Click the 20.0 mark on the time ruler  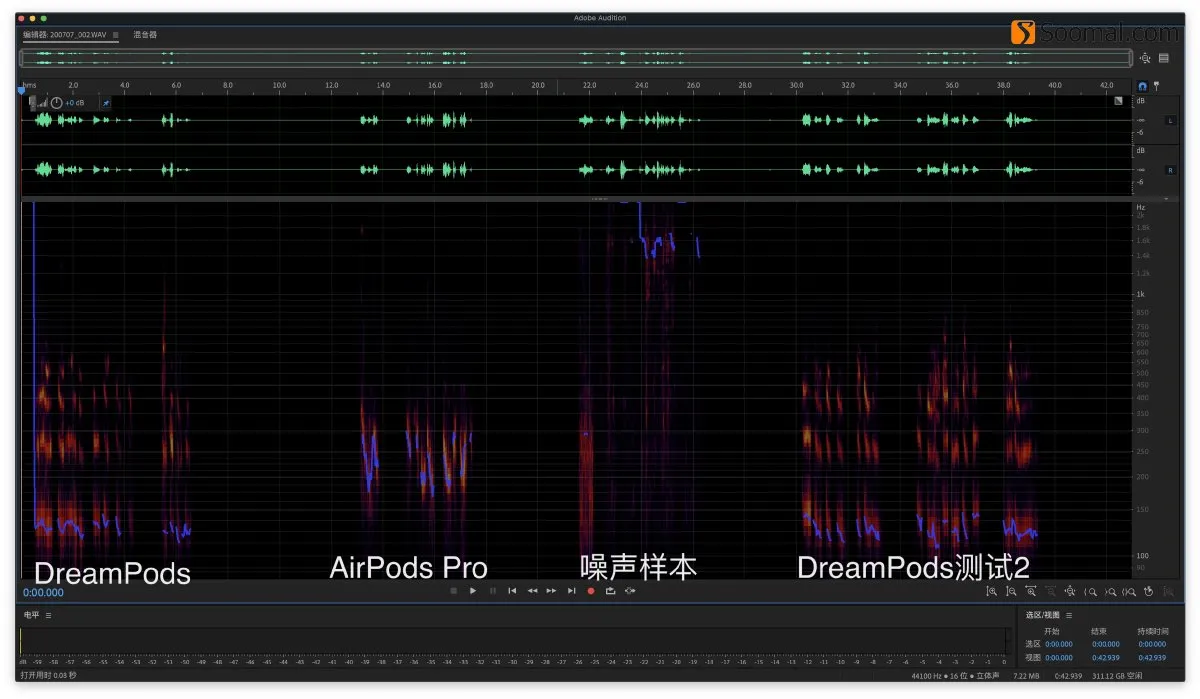click(x=538, y=85)
